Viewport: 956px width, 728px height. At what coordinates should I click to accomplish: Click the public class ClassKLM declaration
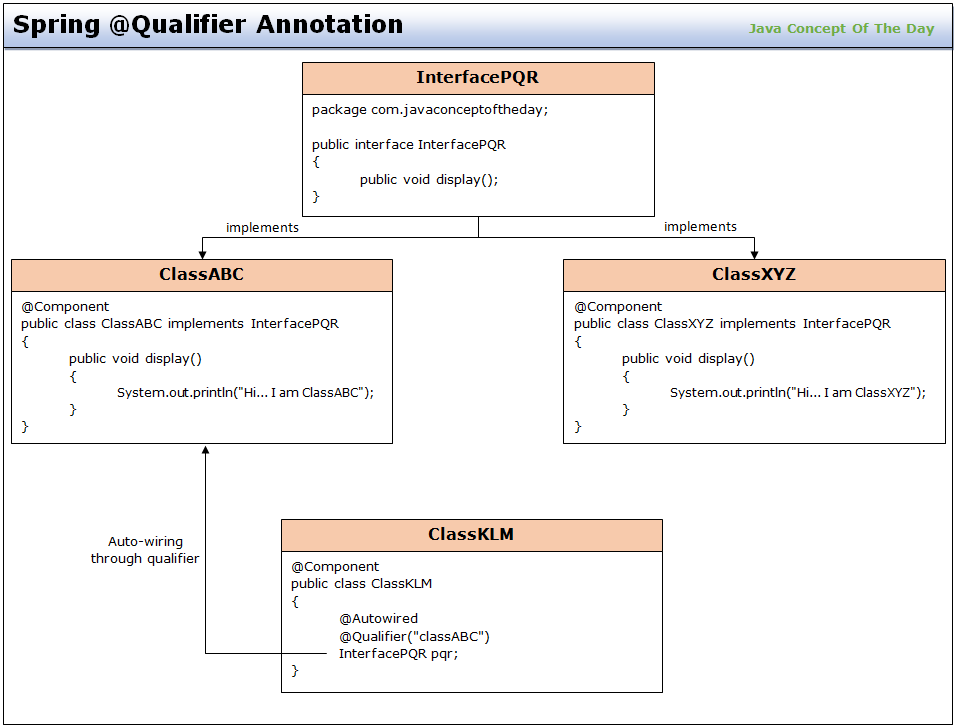(x=361, y=584)
